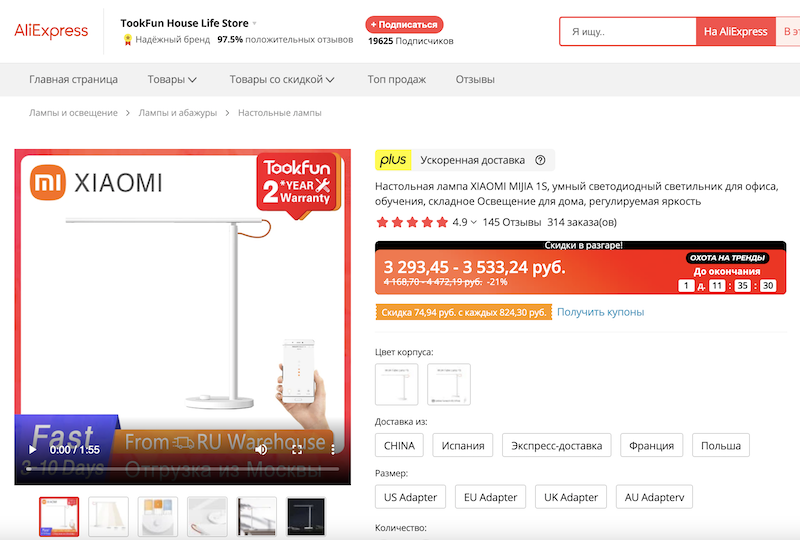Open the Отзывы store tab
Screen dimensions: 800x540
coord(475,80)
